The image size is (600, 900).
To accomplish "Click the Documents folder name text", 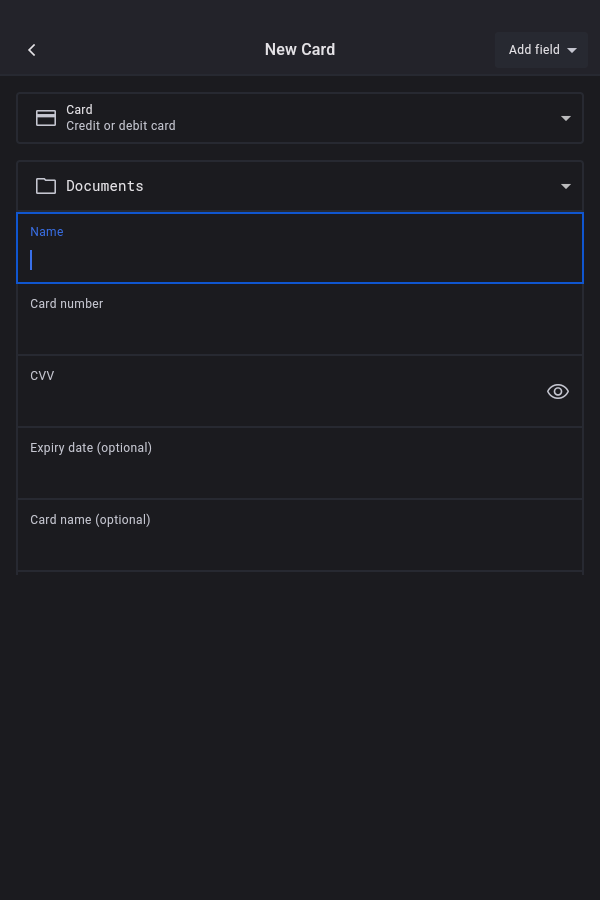I will tap(105, 186).
